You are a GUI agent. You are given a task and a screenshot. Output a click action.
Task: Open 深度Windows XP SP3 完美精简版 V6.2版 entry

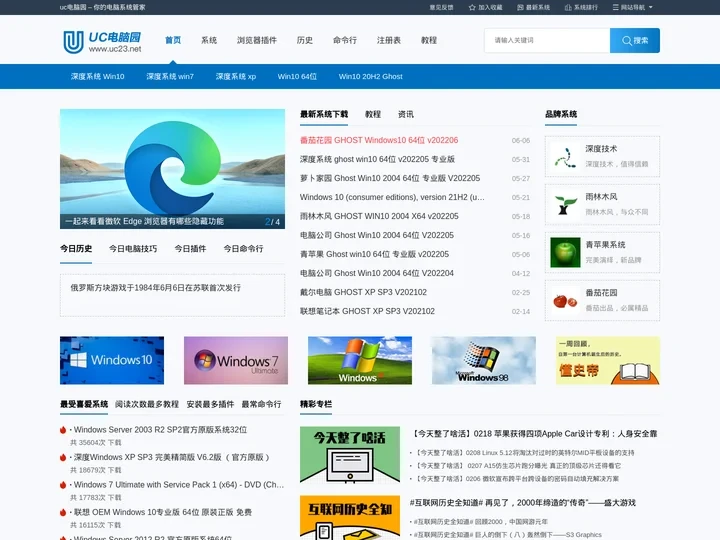(x=171, y=457)
